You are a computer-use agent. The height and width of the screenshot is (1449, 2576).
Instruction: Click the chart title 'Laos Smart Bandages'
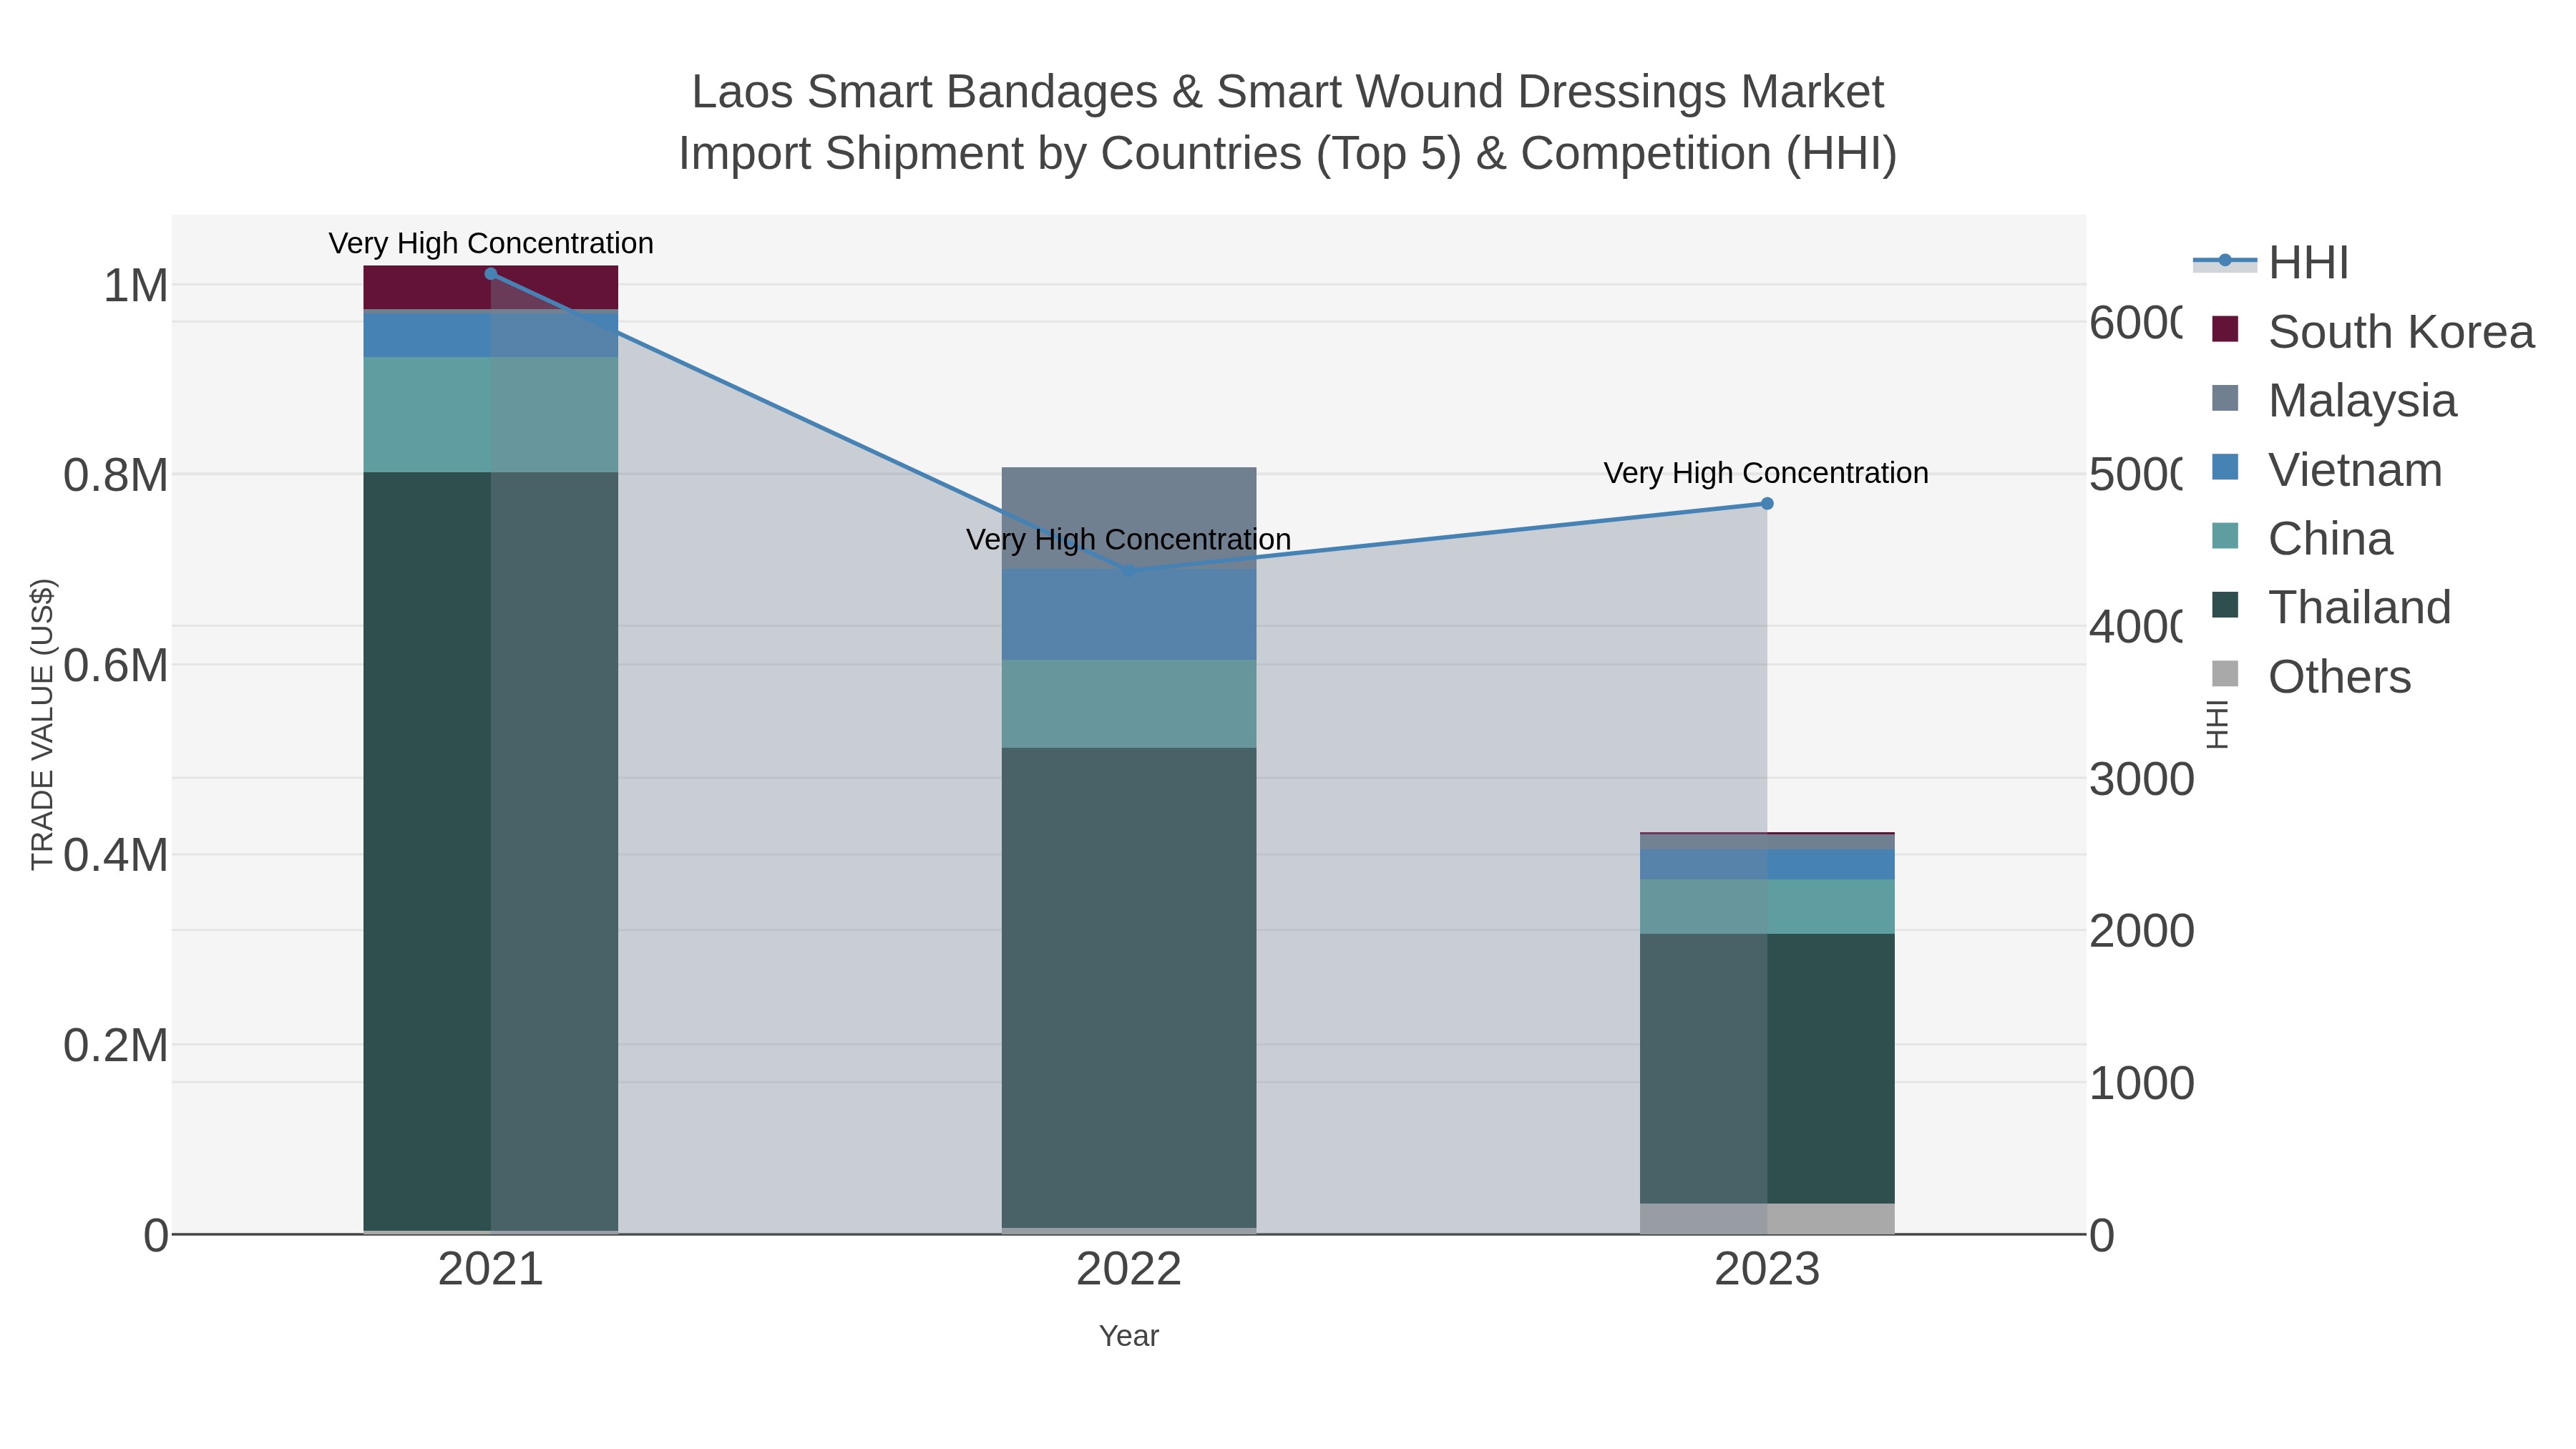(x=1288, y=92)
